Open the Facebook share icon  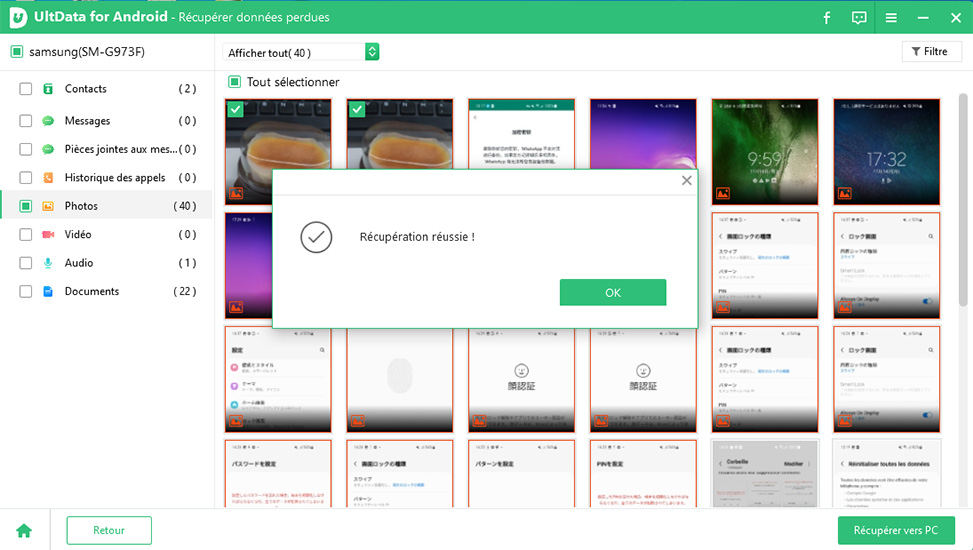point(827,17)
